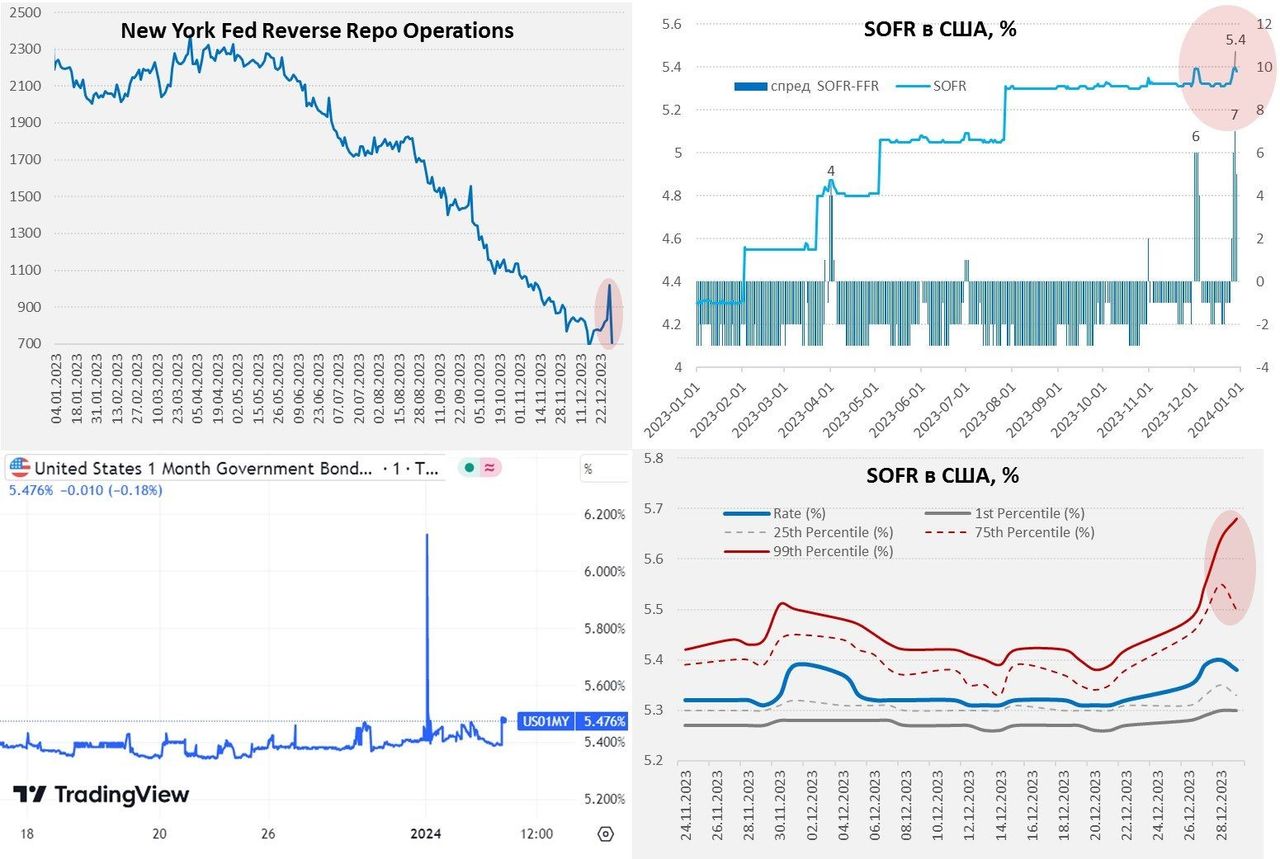Click the -4 value on SOFR right axis
1280x859 pixels.
[x=1263, y=367]
